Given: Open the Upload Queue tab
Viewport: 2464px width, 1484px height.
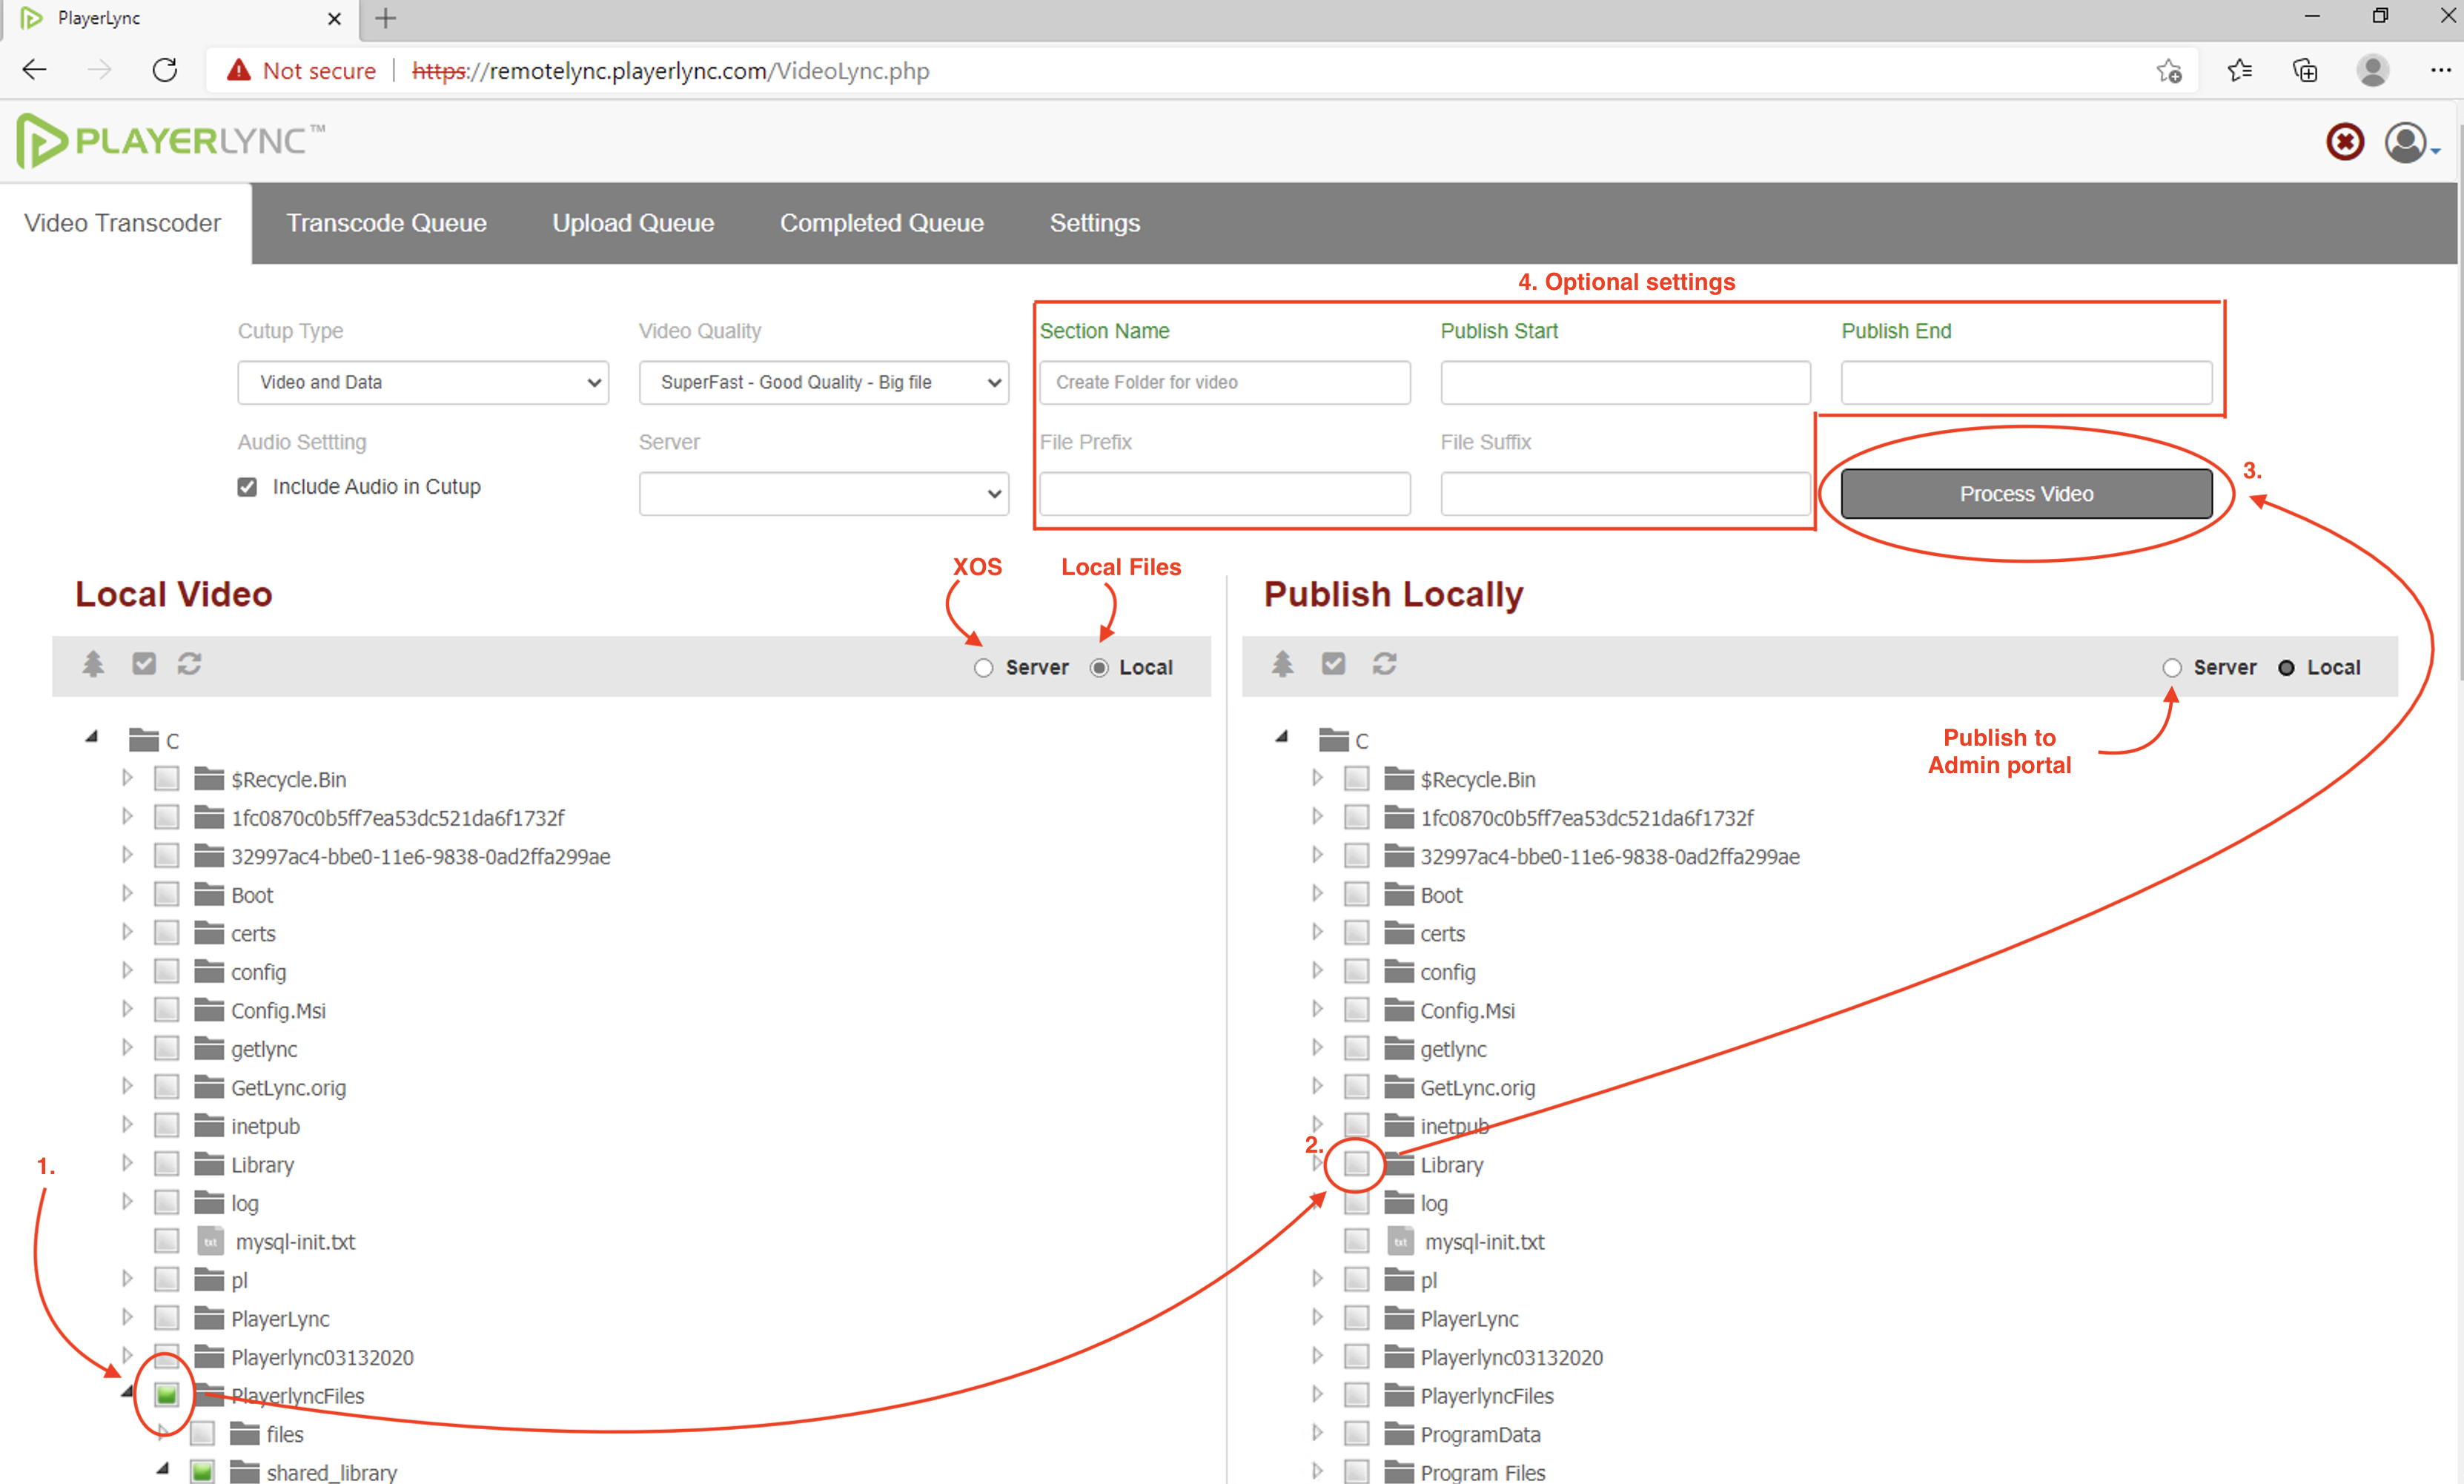Looking at the screenshot, I should 633,223.
